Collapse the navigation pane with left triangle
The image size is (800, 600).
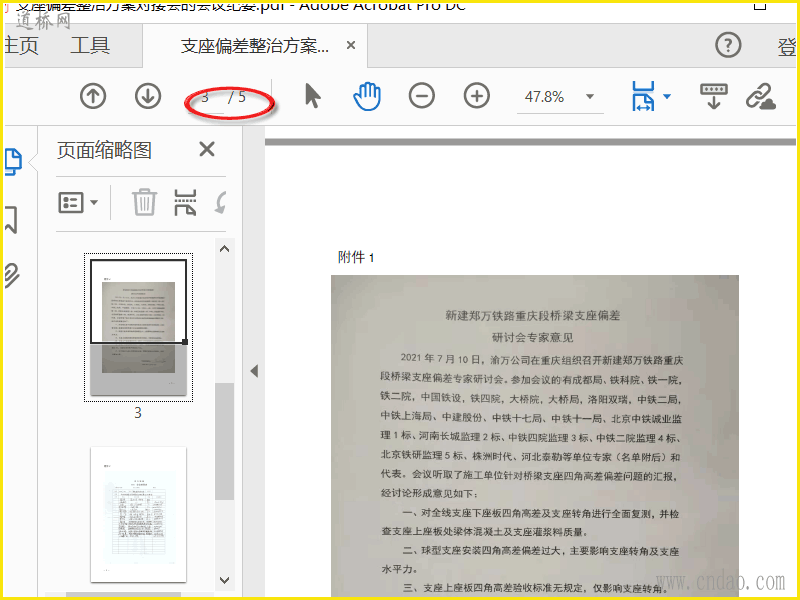[254, 371]
